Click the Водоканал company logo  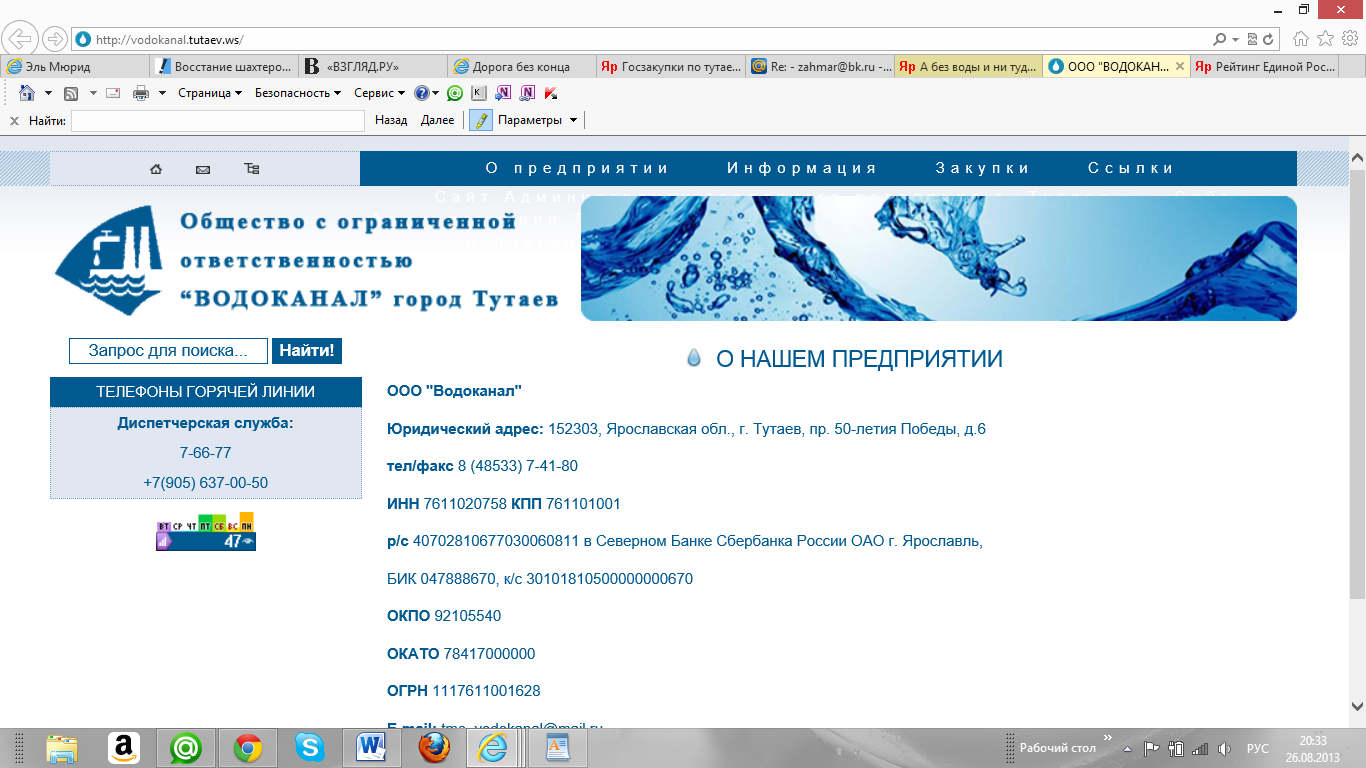coord(109,260)
